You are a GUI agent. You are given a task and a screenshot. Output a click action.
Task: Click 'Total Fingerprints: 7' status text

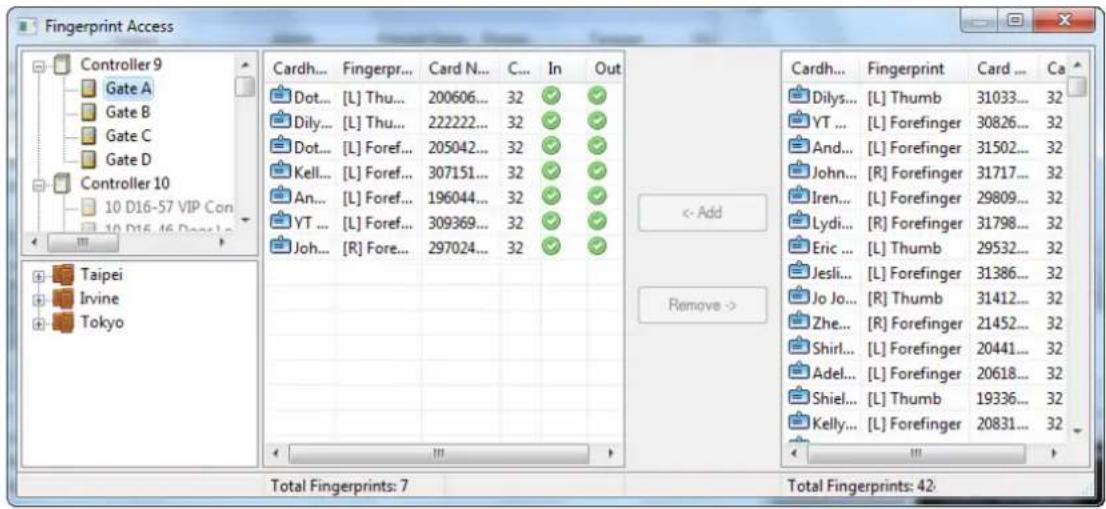pos(340,486)
